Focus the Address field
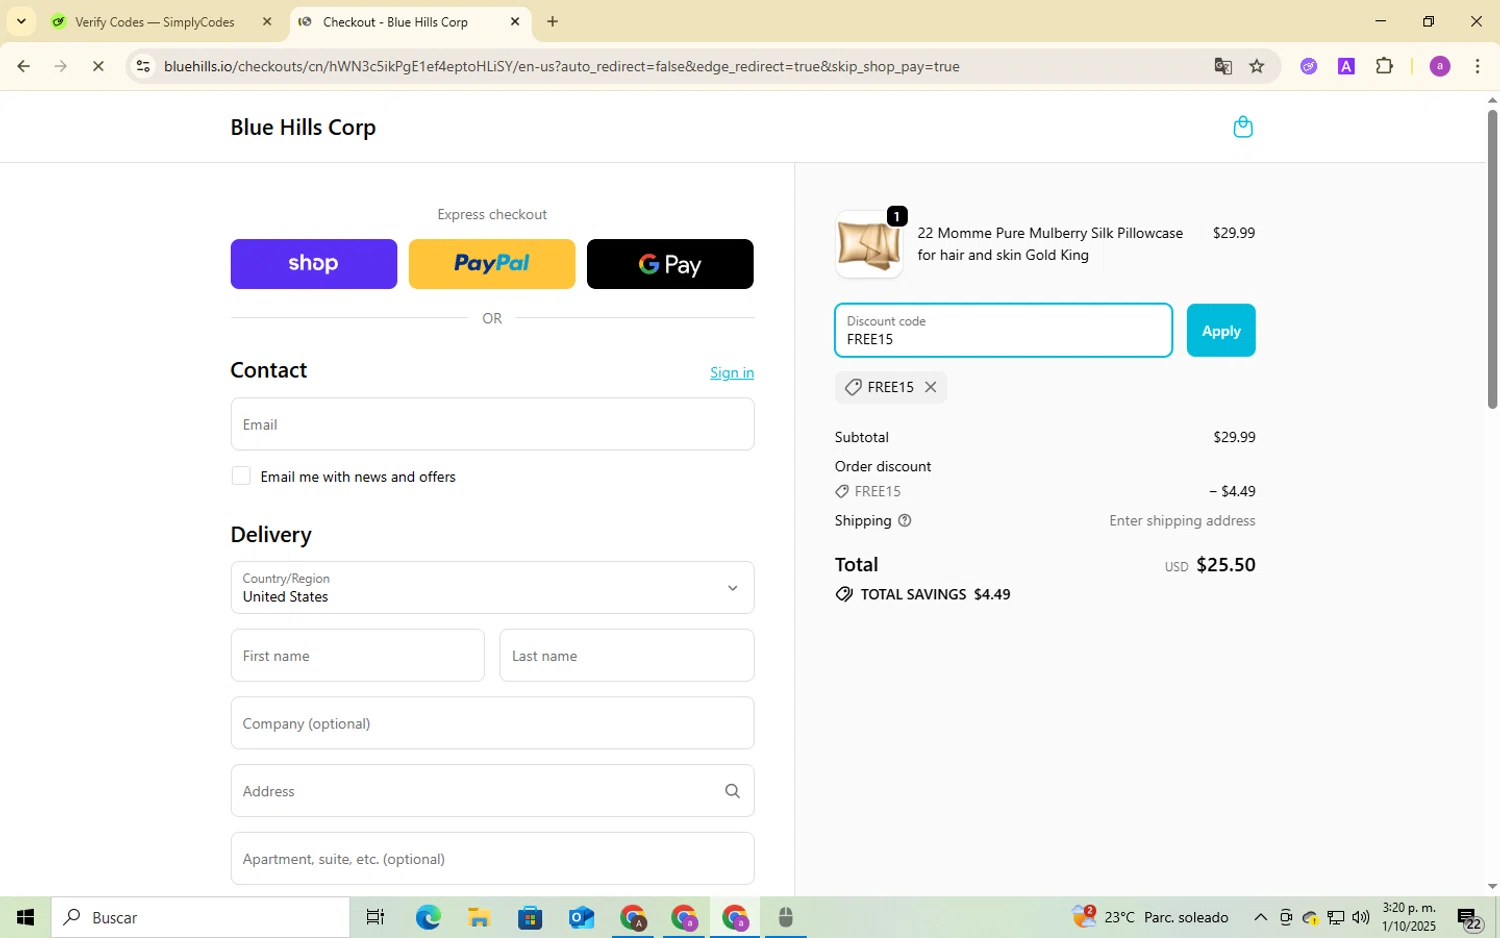Image resolution: width=1500 pixels, height=938 pixels. 492,791
